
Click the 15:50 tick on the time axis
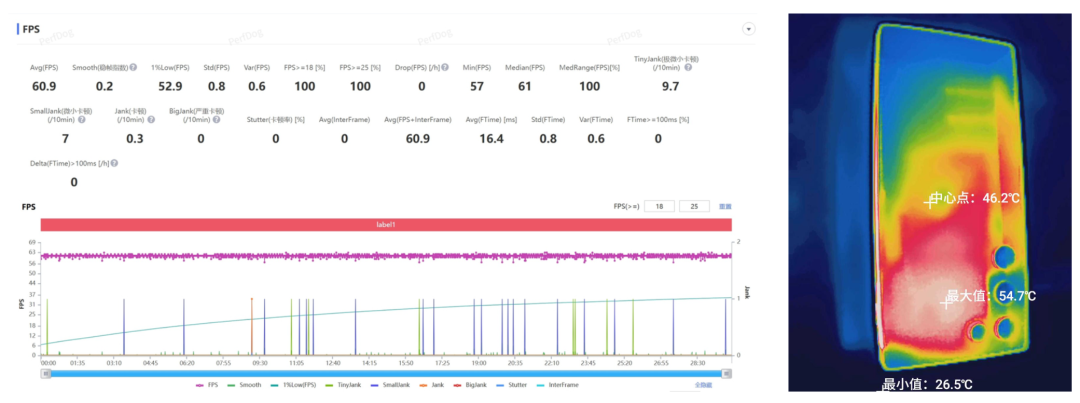[406, 362]
